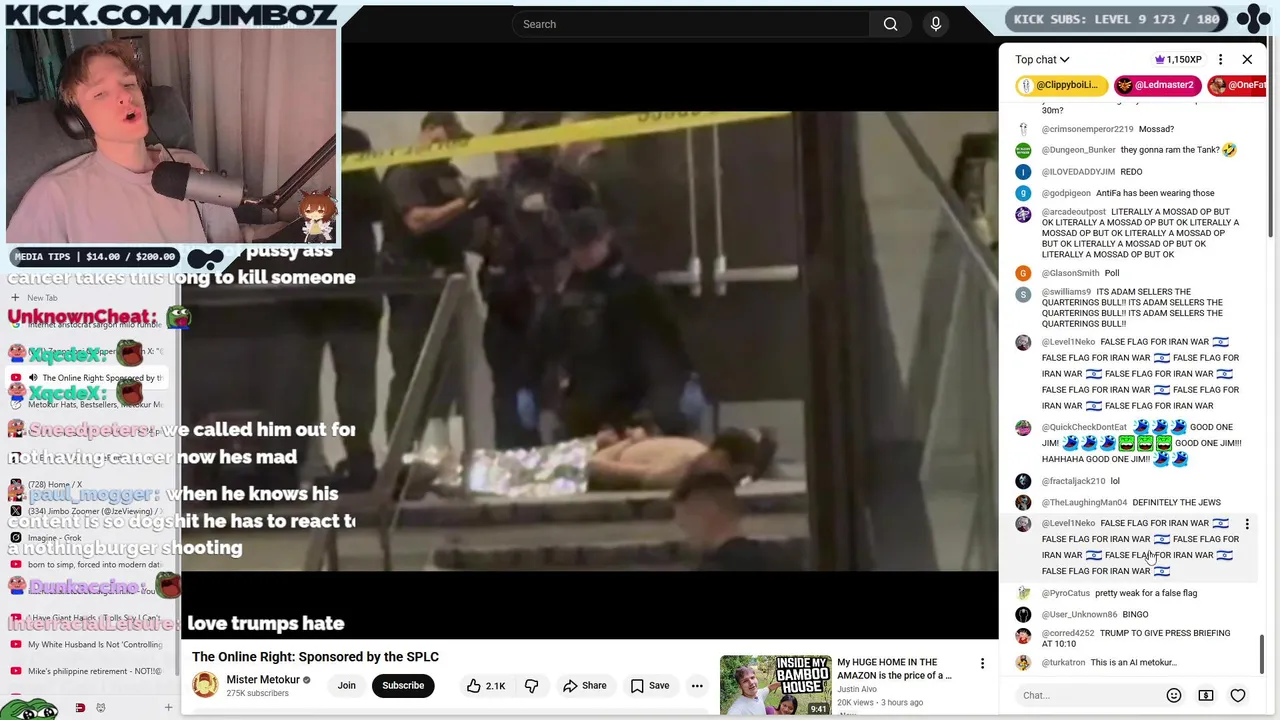Save the video to a playlist

(650, 685)
